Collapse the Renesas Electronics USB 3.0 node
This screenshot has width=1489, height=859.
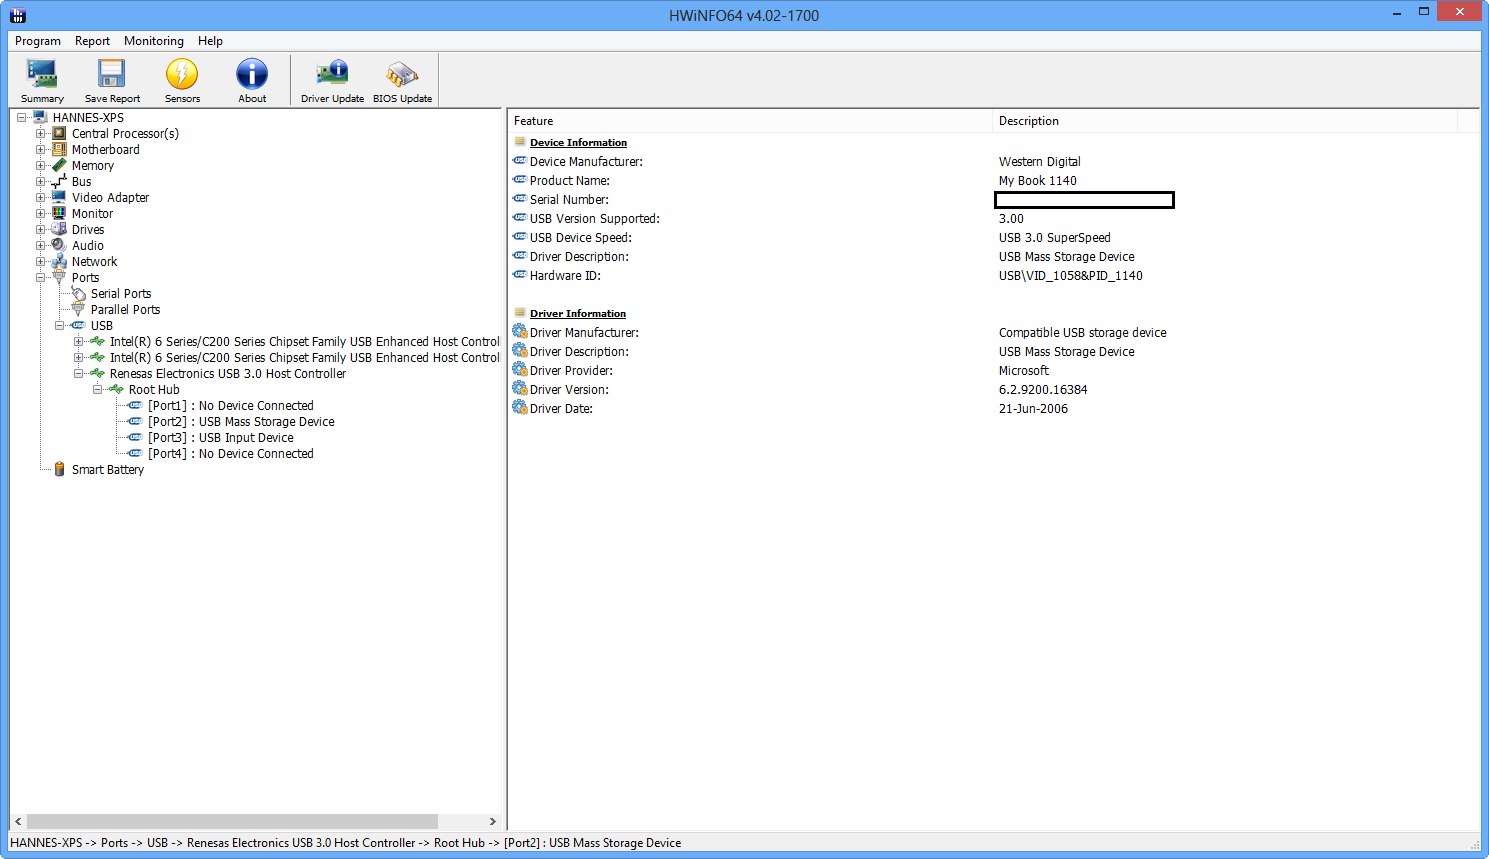tap(79, 373)
